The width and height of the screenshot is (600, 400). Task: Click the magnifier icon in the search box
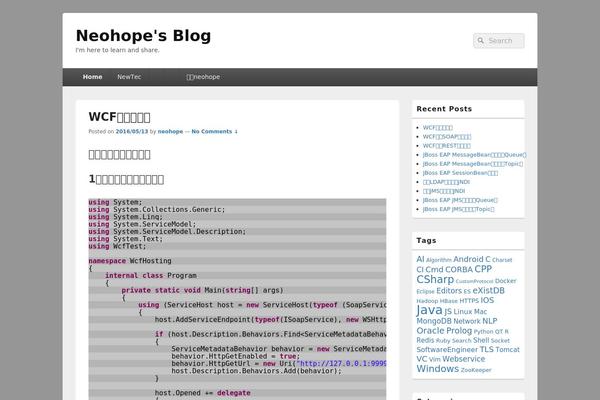(x=481, y=41)
